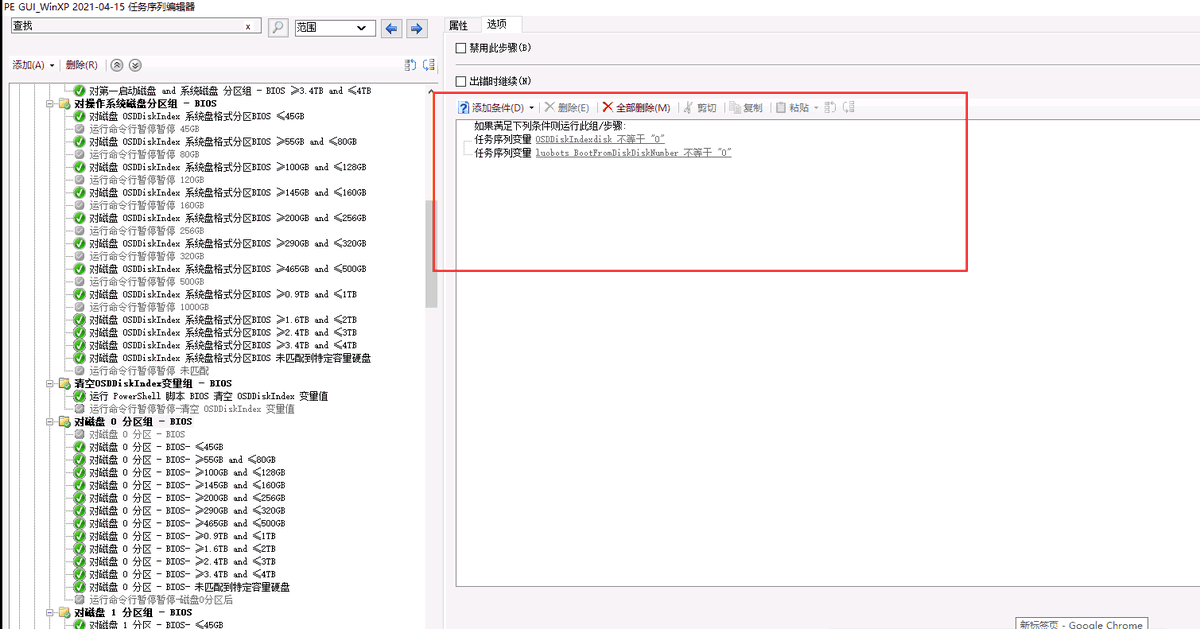Click folder icon of 对操作系统磁盘分区组 - BIOS
1200x629 pixels.
(65, 103)
